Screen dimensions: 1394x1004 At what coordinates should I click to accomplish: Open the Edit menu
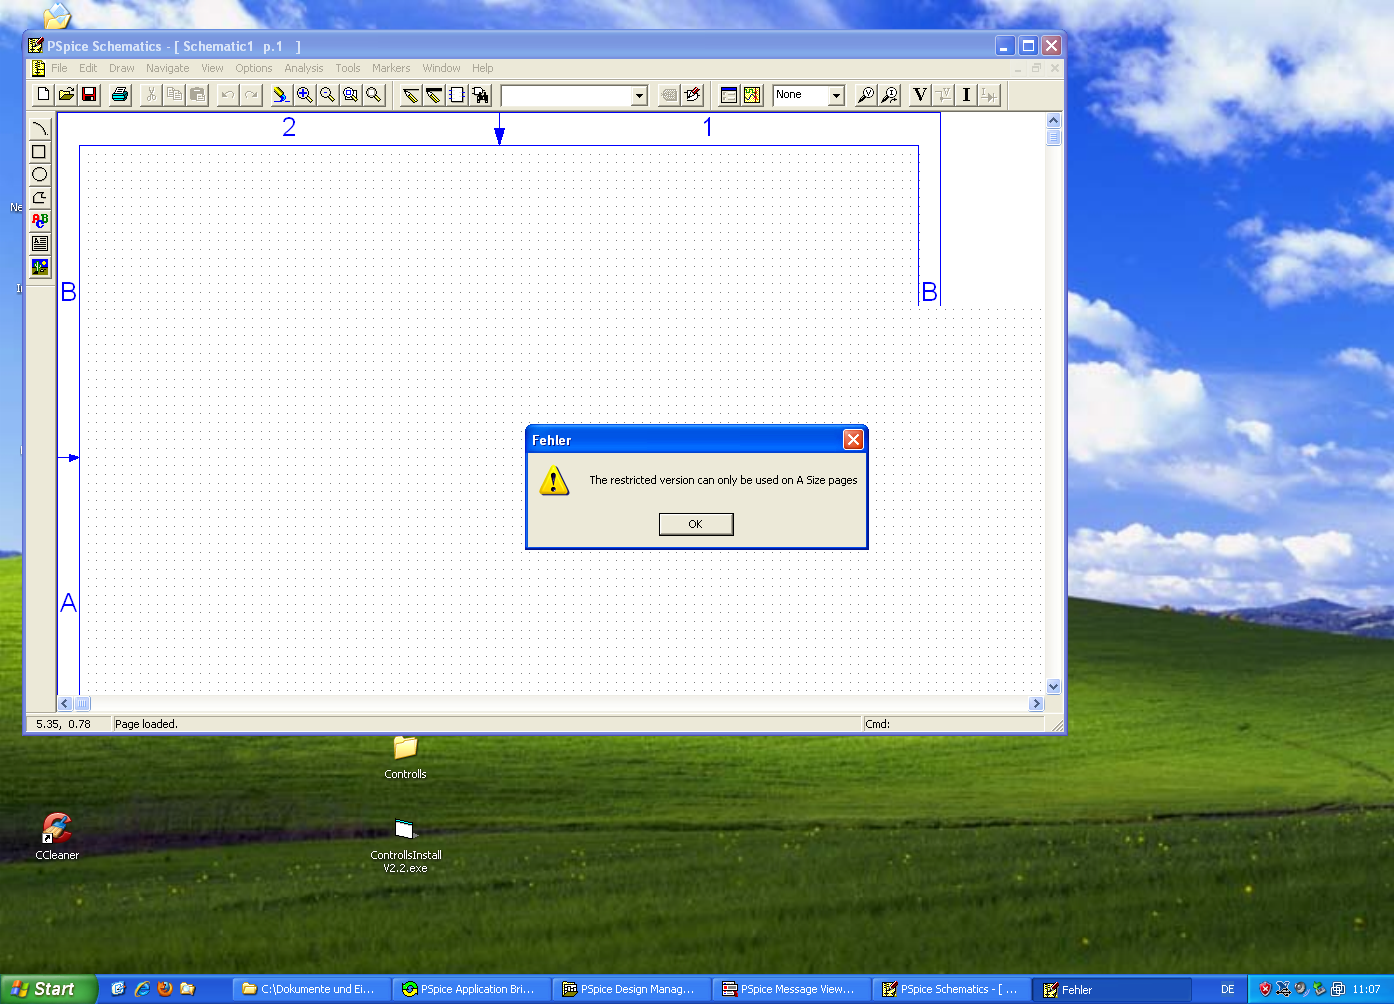tap(88, 68)
